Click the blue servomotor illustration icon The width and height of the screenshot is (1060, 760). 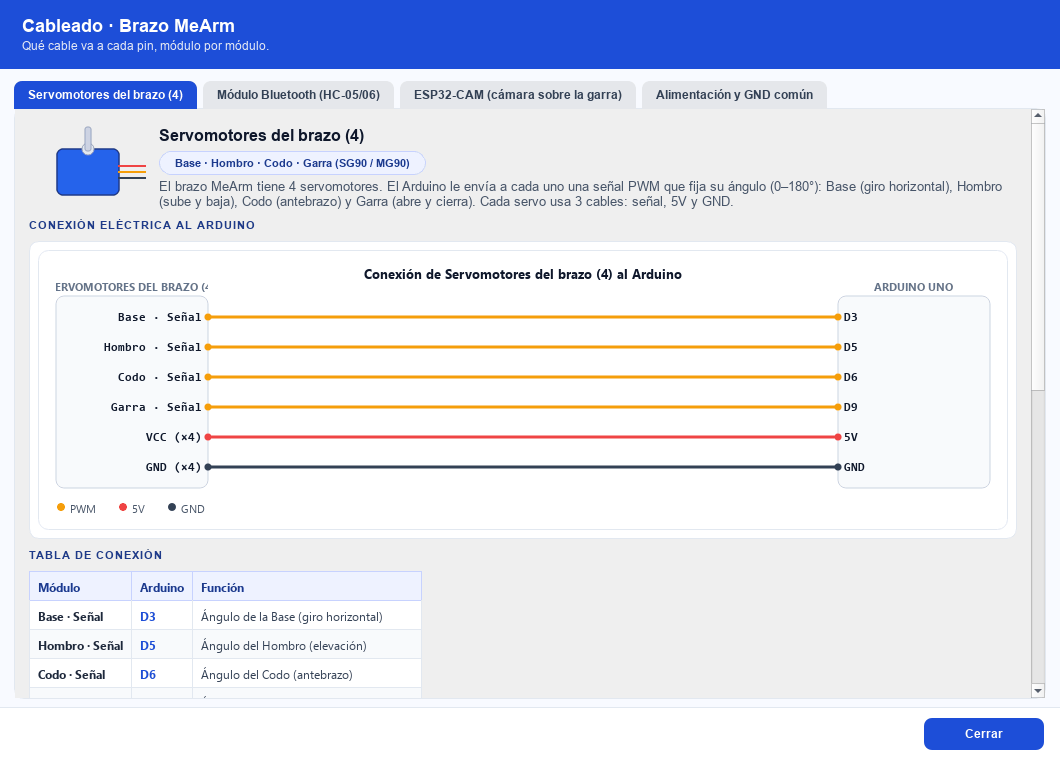coord(101,162)
